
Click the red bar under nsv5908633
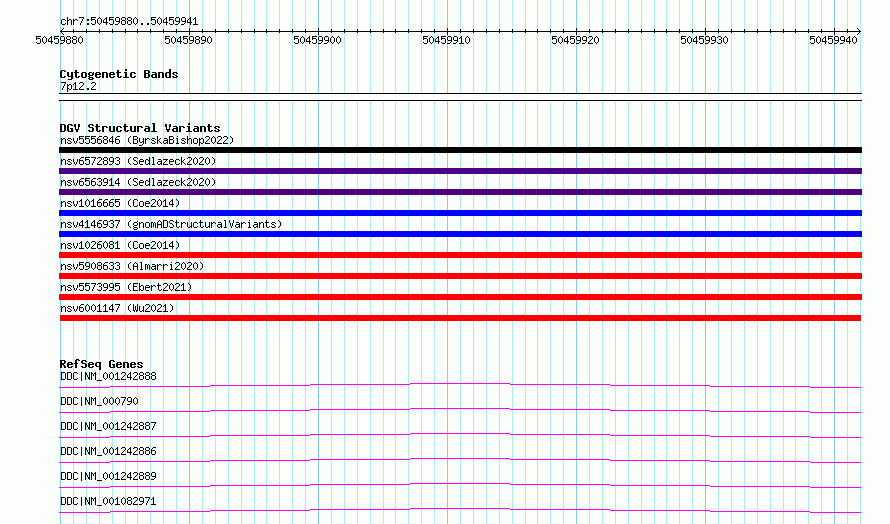pos(460,276)
